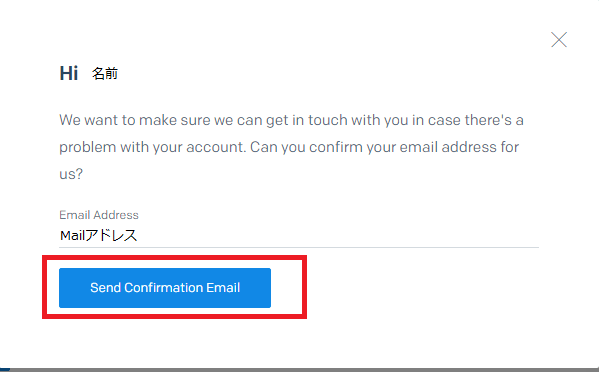599x372 pixels.
Task: Click the word 'Confirmation' on the blue button
Action: 164,288
